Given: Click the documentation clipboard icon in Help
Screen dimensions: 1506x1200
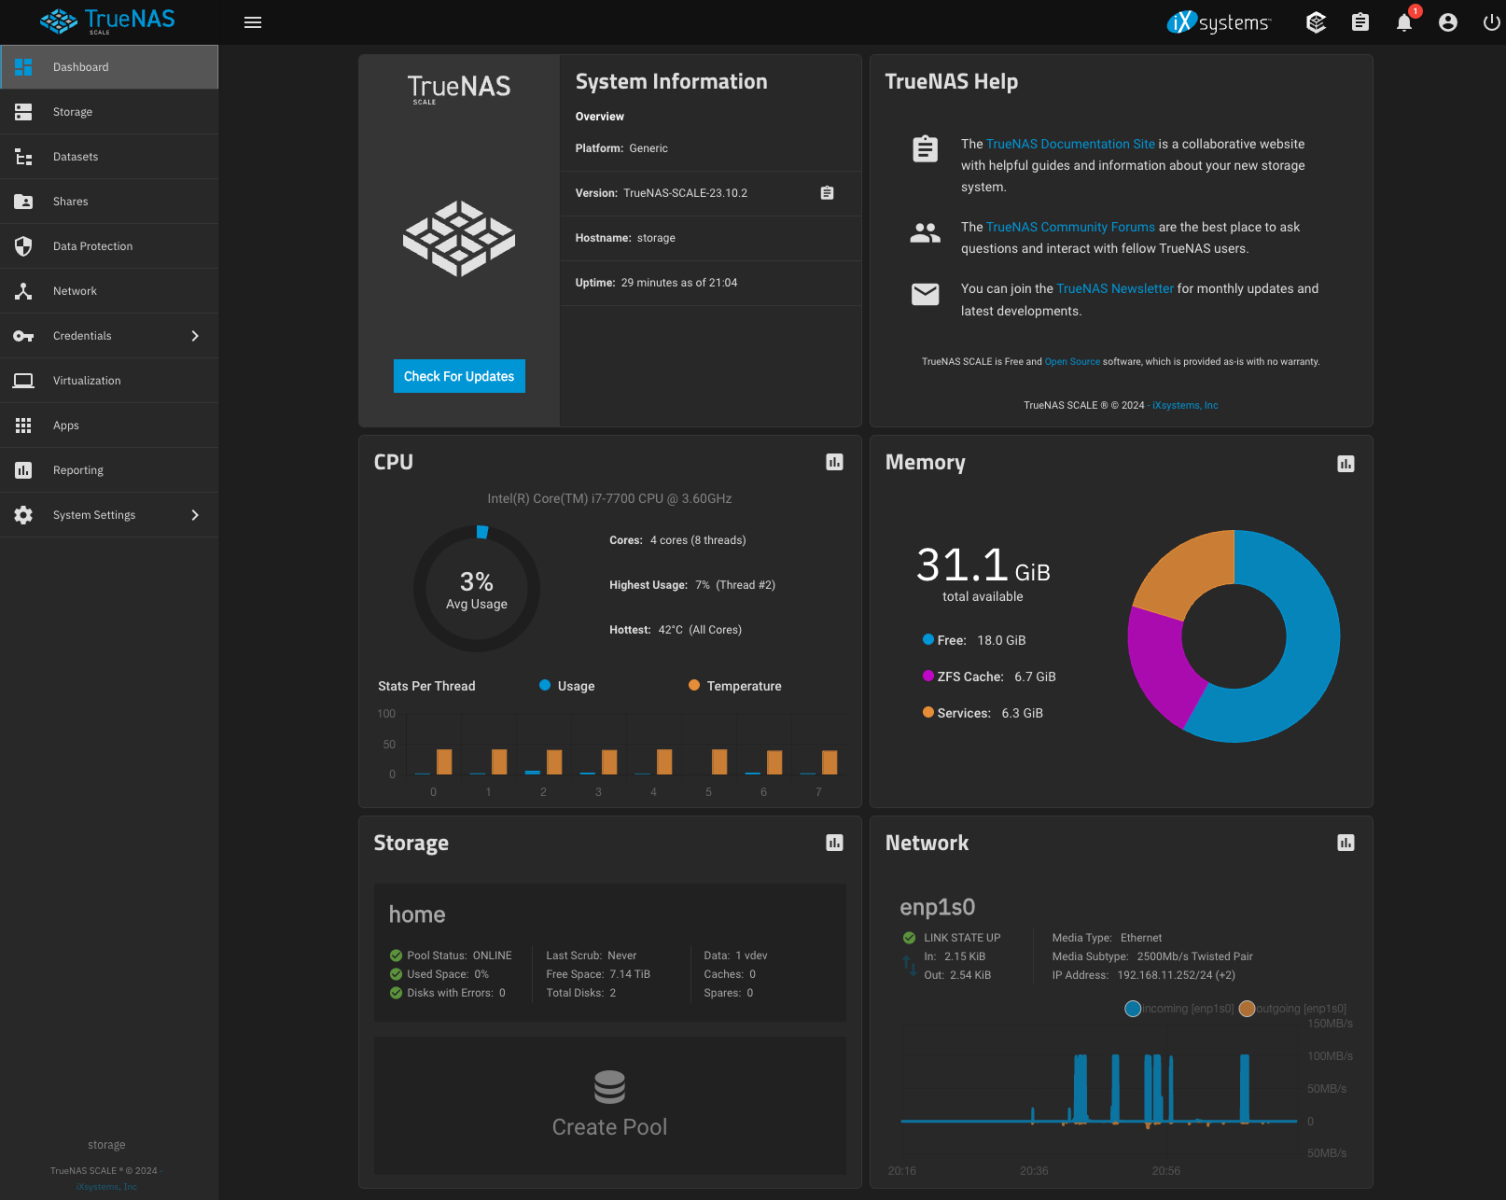Looking at the screenshot, I should click(925, 149).
